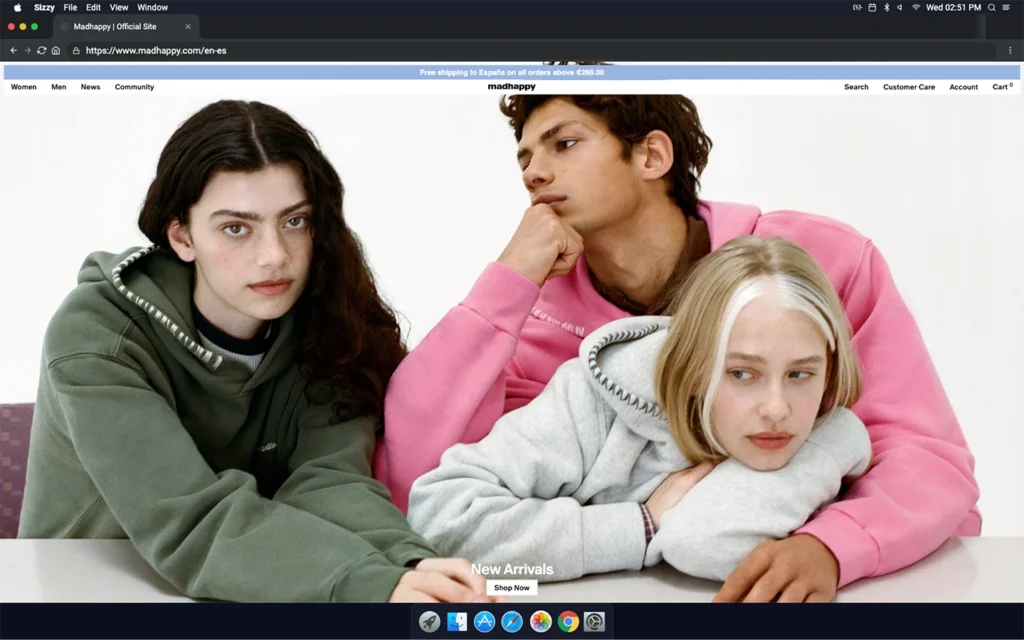Viewport: 1024px width, 640px height.
Task: Click the browser back arrow
Action: pos(13,50)
